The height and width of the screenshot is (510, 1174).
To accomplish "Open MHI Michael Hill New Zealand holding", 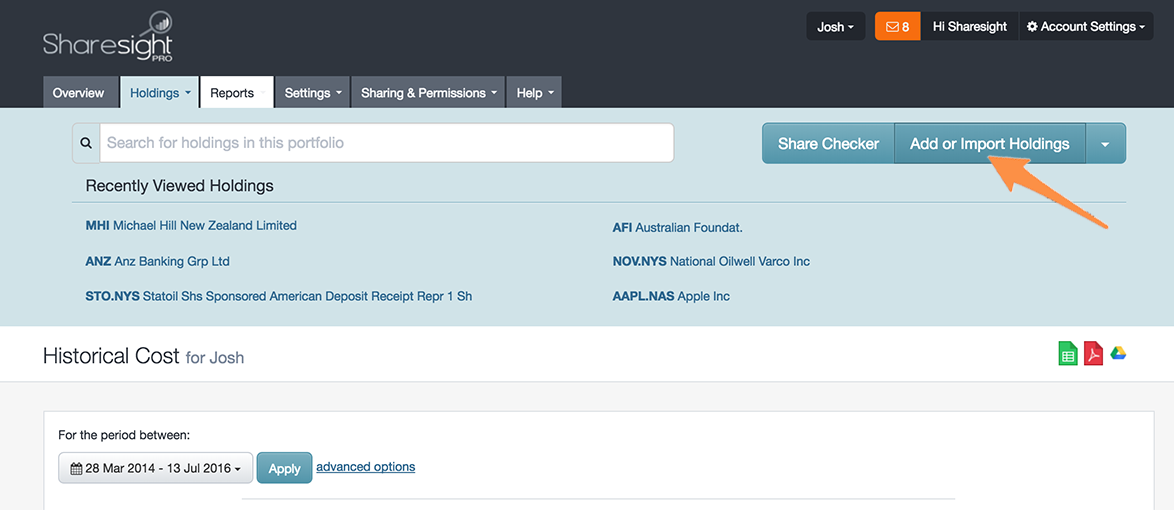I will [191, 225].
